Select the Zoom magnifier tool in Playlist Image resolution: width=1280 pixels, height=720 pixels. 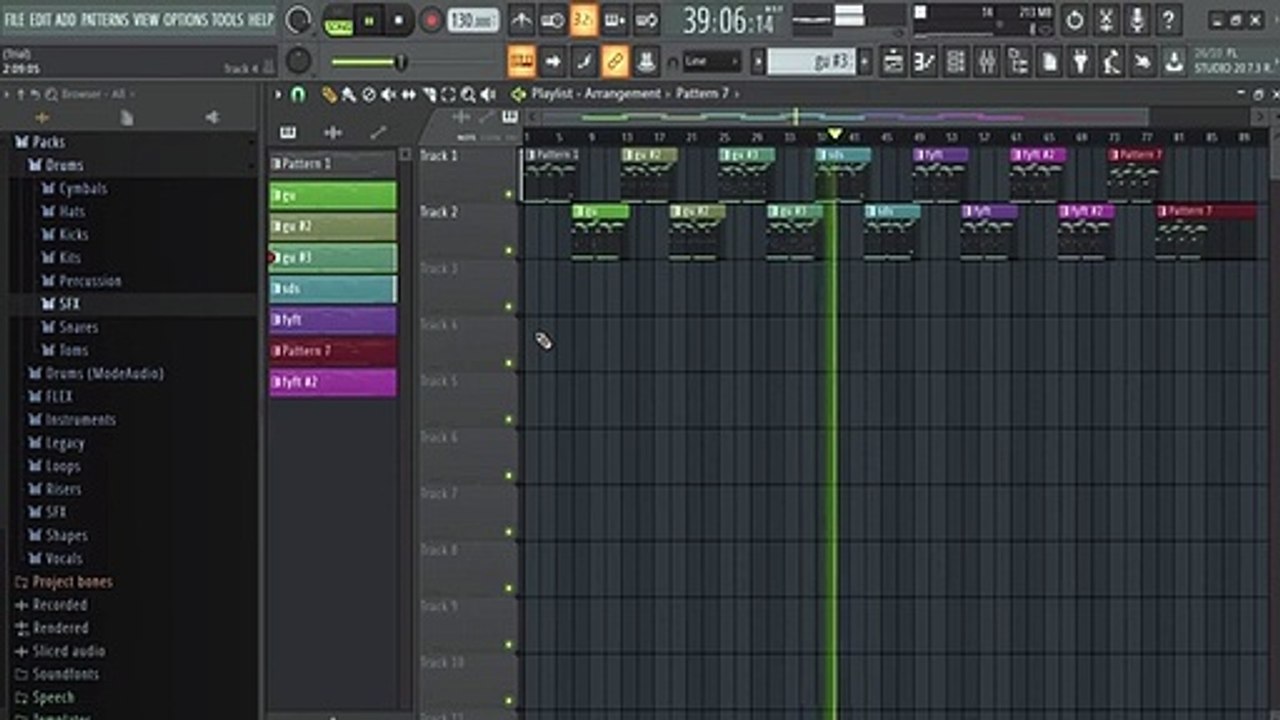(x=468, y=95)
